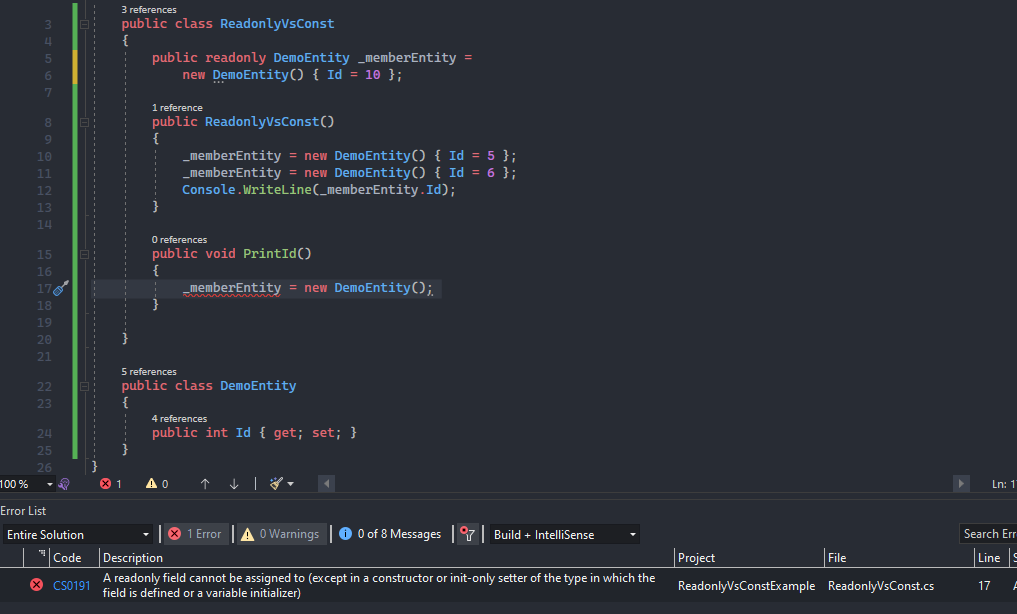Image resolution: width=1017 pixels, height=614 pixels.
Task: Click the warning badge in the editor status bar
Action: (150, 483)
